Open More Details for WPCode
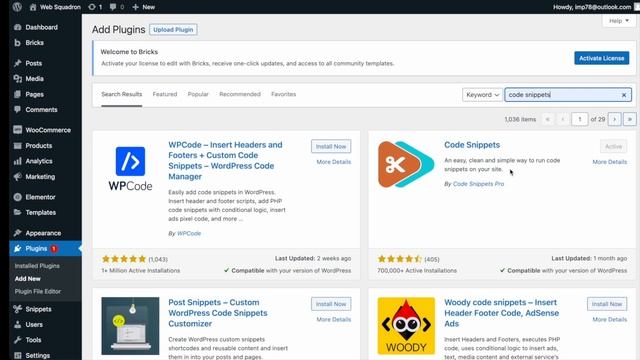 [x=334, y=162]
